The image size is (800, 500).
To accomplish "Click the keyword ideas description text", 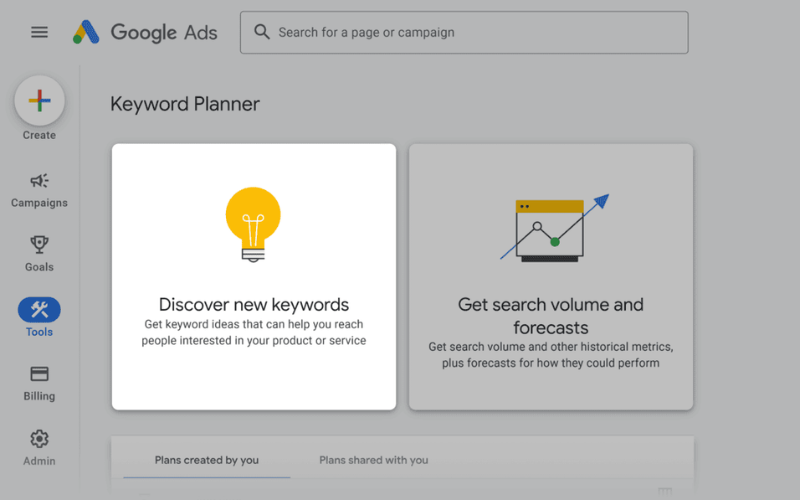I will point(254,332).
